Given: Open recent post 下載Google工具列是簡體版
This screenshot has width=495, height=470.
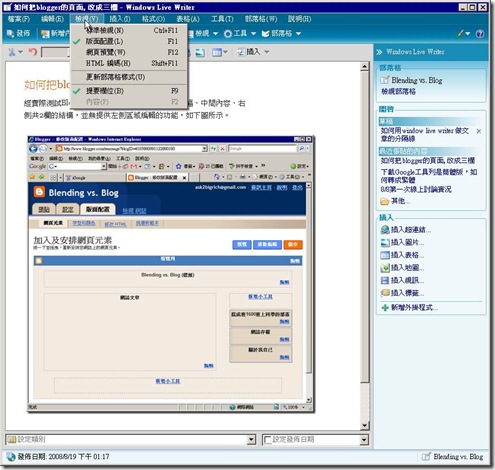Looking at the screenshot, I should [429, 176].
